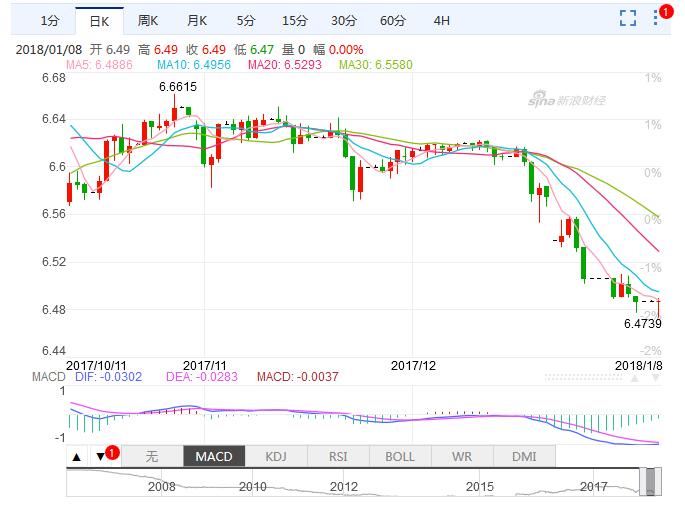Turn on BOLL bands indicator
Viewport: 685px width, 509px height.
(x=399, y=456)
